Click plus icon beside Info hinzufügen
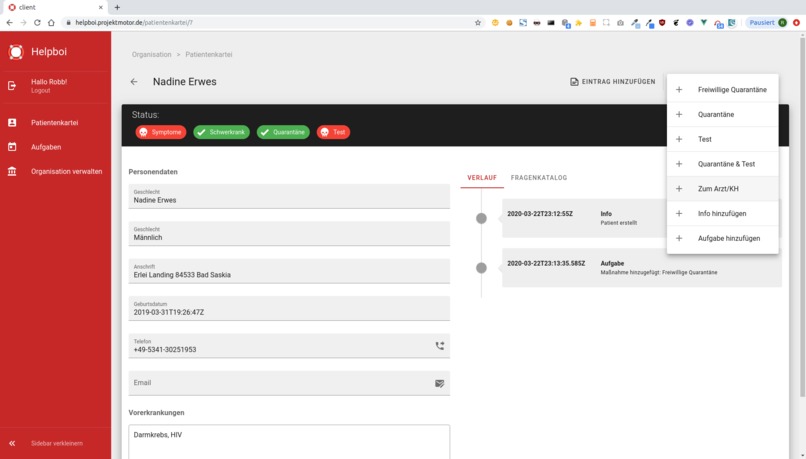Image resolution: width=806 pixels, height=459 pixels. 679,213
